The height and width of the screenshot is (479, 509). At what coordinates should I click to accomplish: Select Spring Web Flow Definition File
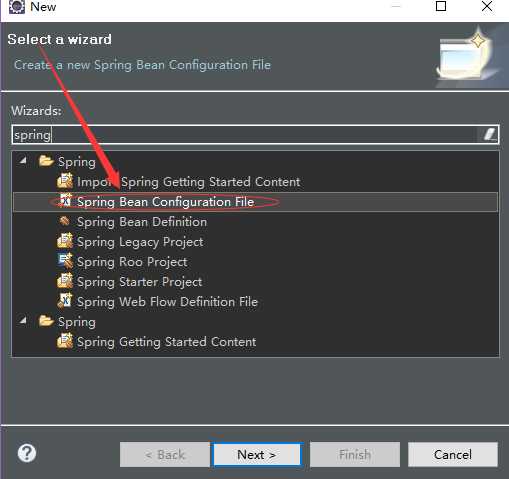click(167, 302)
